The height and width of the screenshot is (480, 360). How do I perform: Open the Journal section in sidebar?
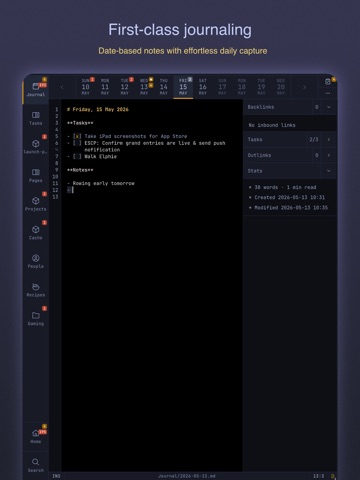click(36, 89)
